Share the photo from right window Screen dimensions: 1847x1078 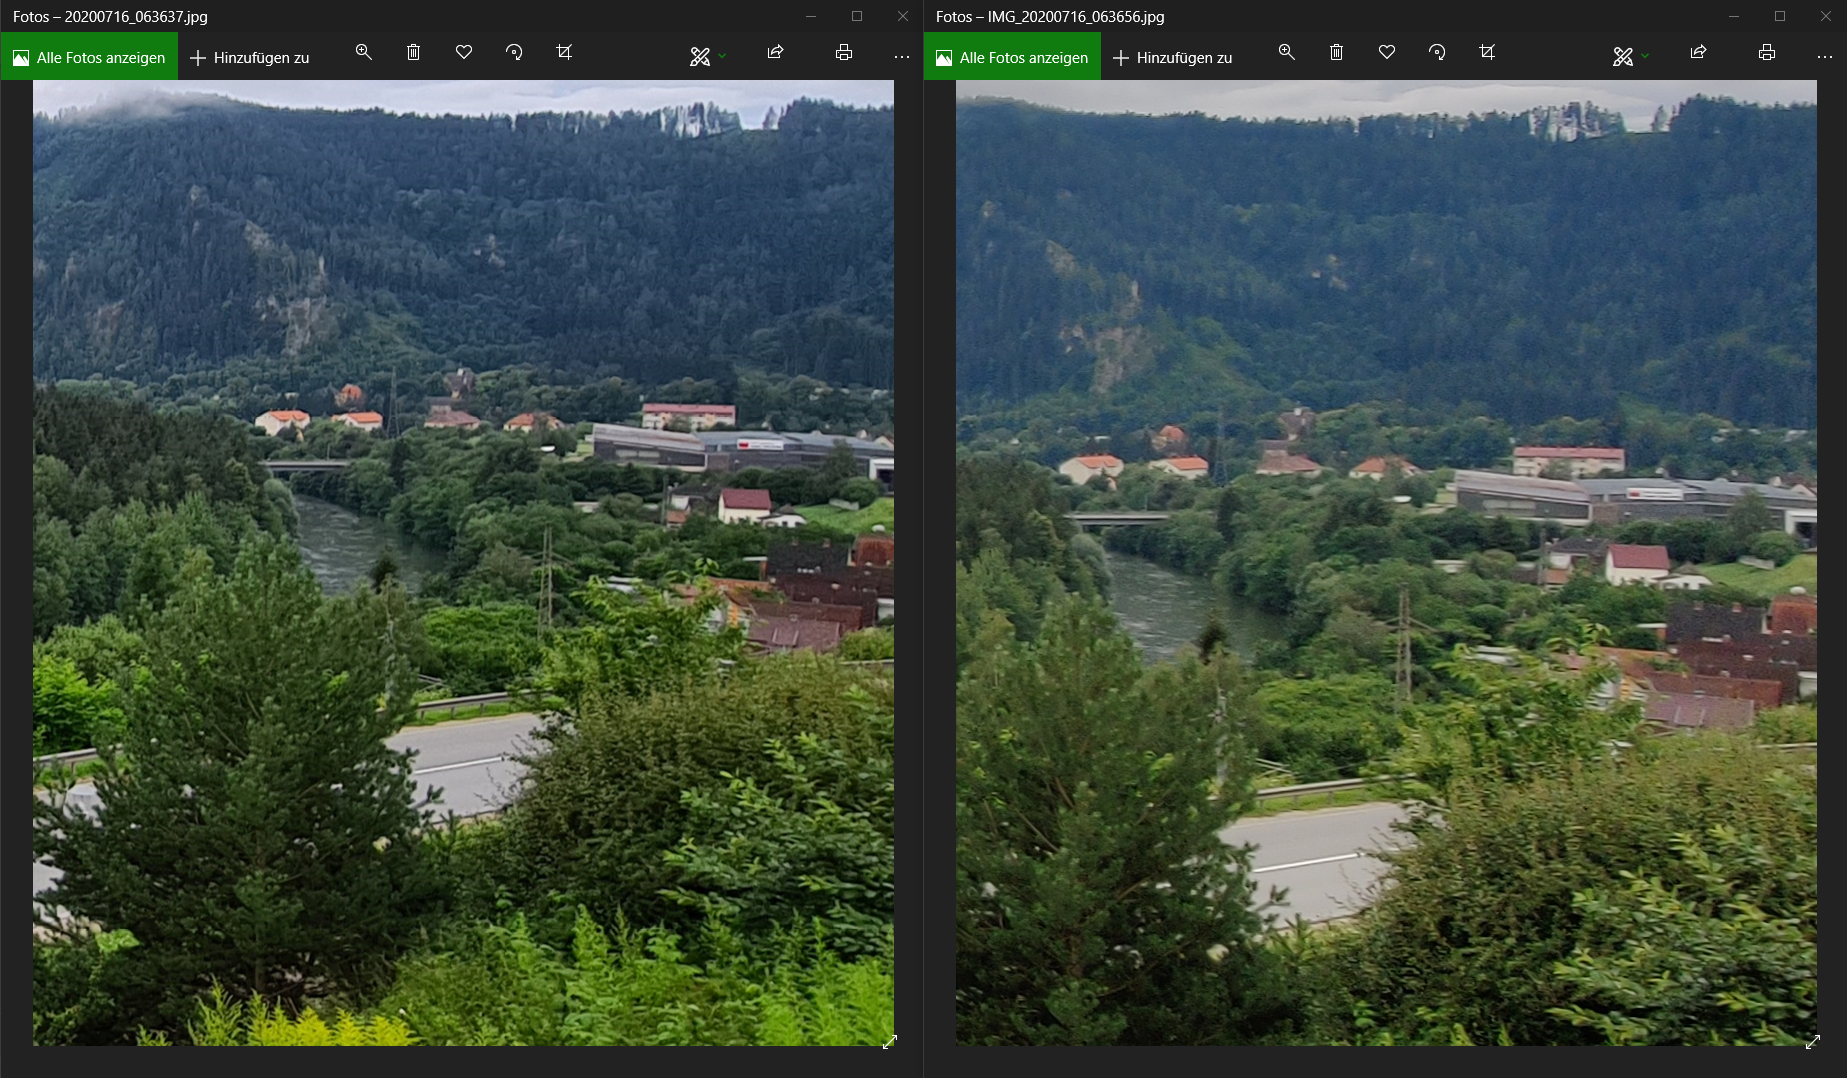(x=1698, y=52)
